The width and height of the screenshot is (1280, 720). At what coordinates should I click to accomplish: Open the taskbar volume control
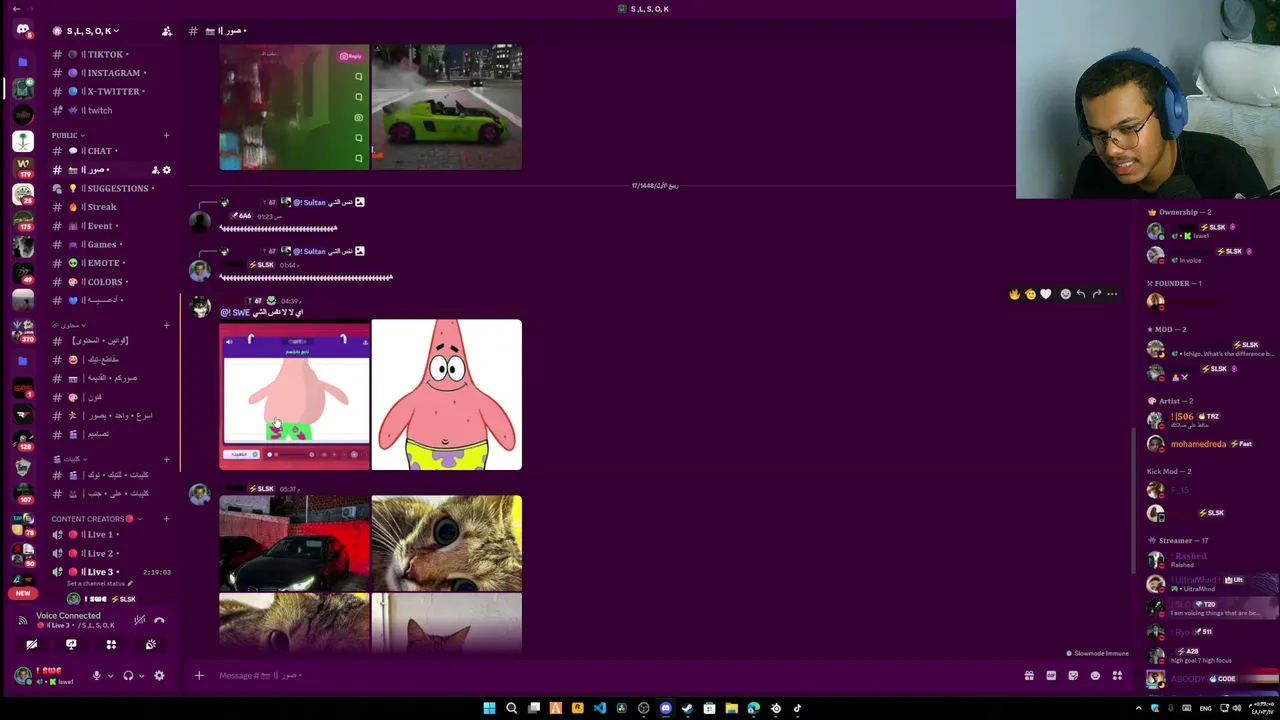click(1238, 708)
